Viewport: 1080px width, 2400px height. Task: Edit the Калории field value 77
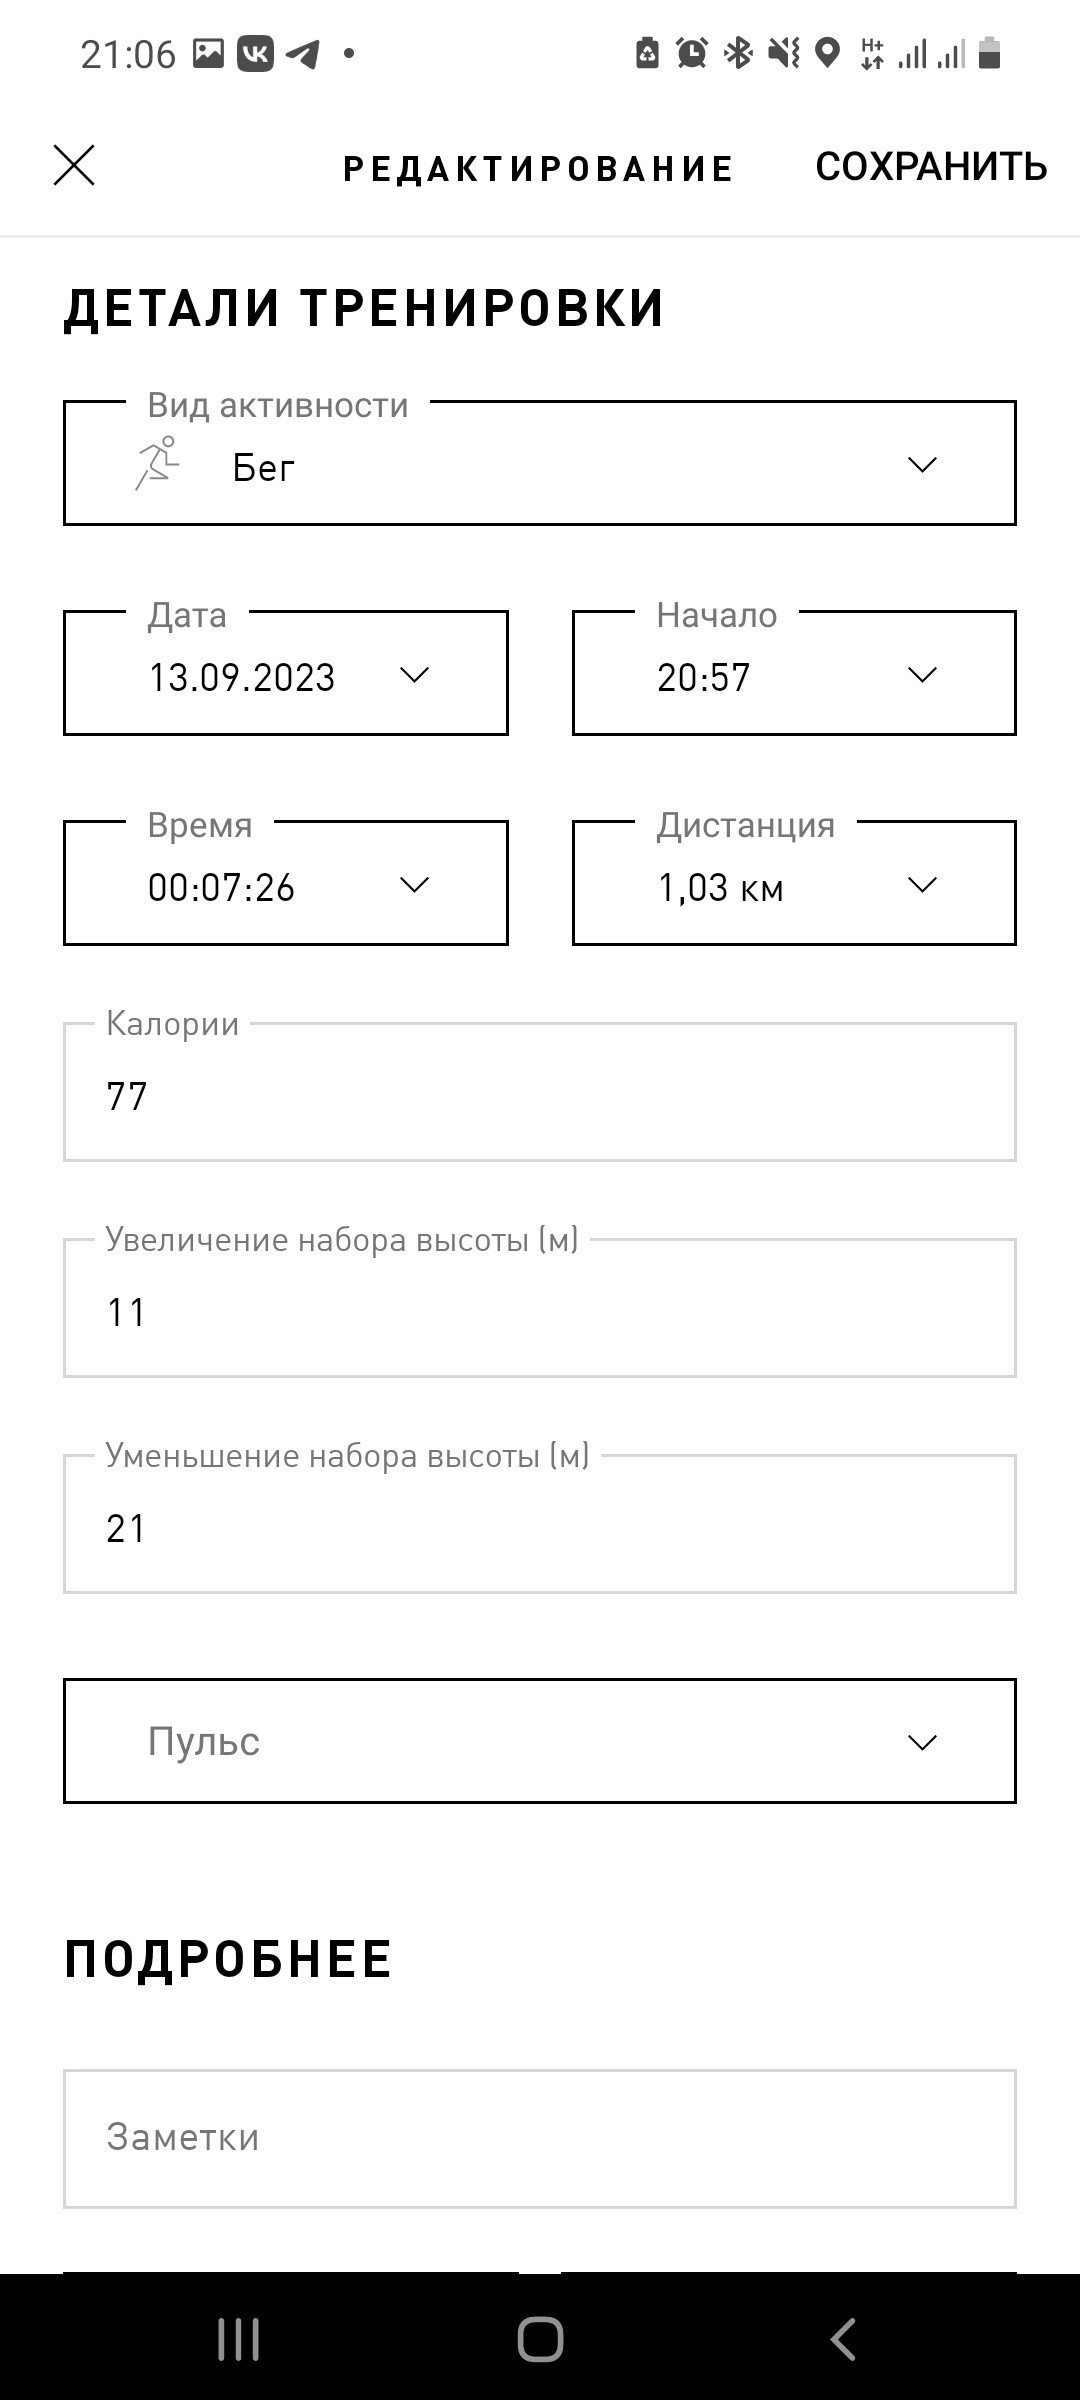(x=540, y=1092)
